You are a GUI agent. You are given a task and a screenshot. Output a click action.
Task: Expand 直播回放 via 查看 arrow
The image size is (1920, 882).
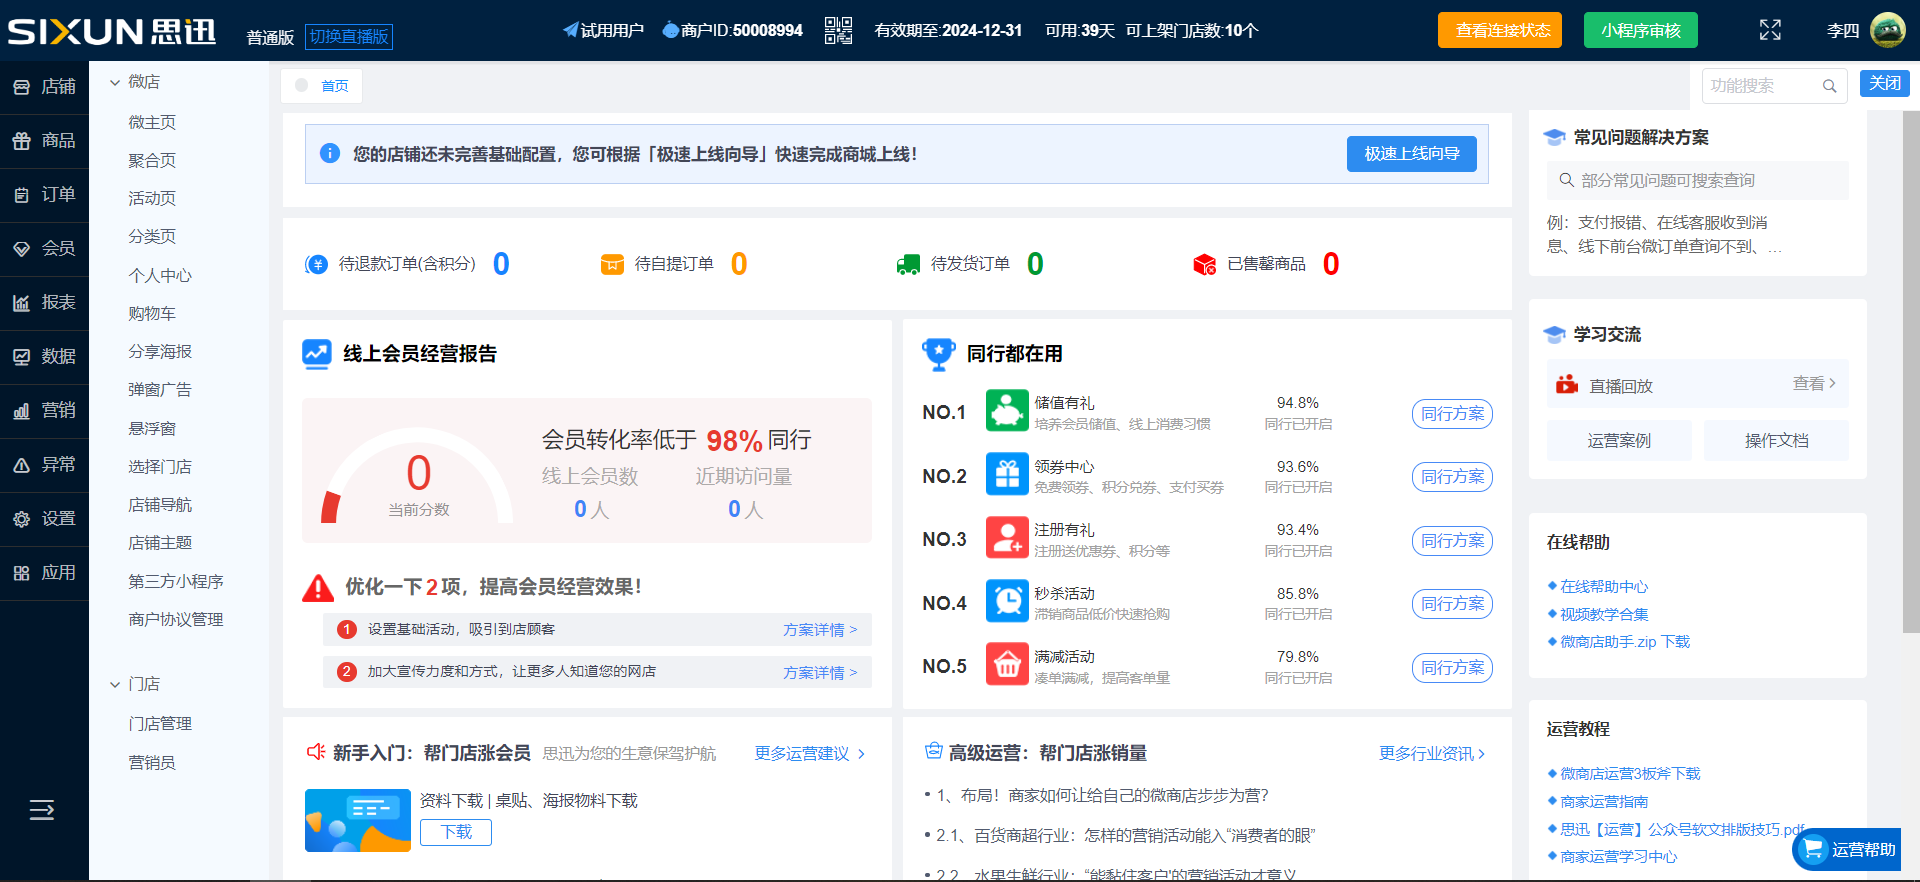[1814, 383]
